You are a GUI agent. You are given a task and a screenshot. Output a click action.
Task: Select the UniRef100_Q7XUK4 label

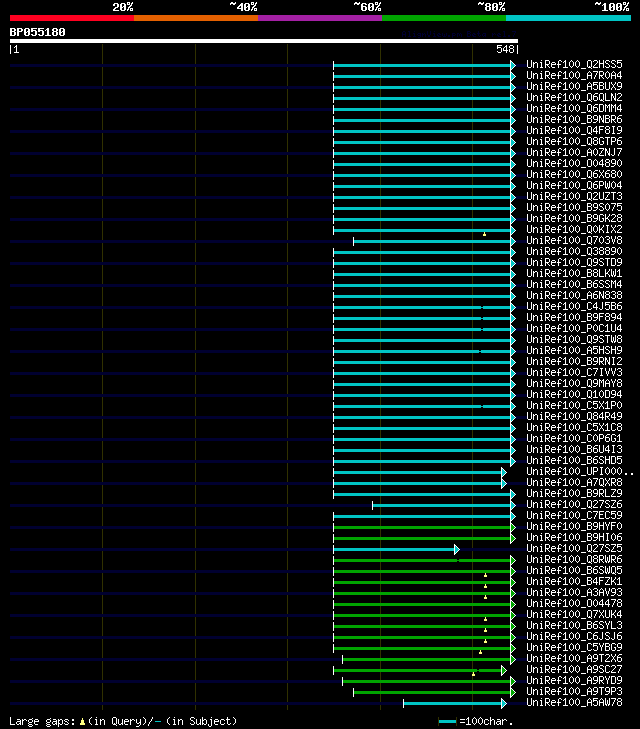[574, 615]
